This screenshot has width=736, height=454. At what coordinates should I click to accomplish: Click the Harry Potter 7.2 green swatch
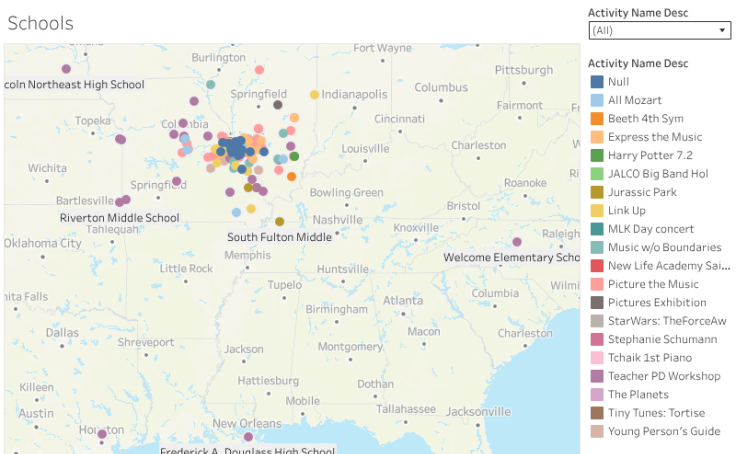[597, 155]
